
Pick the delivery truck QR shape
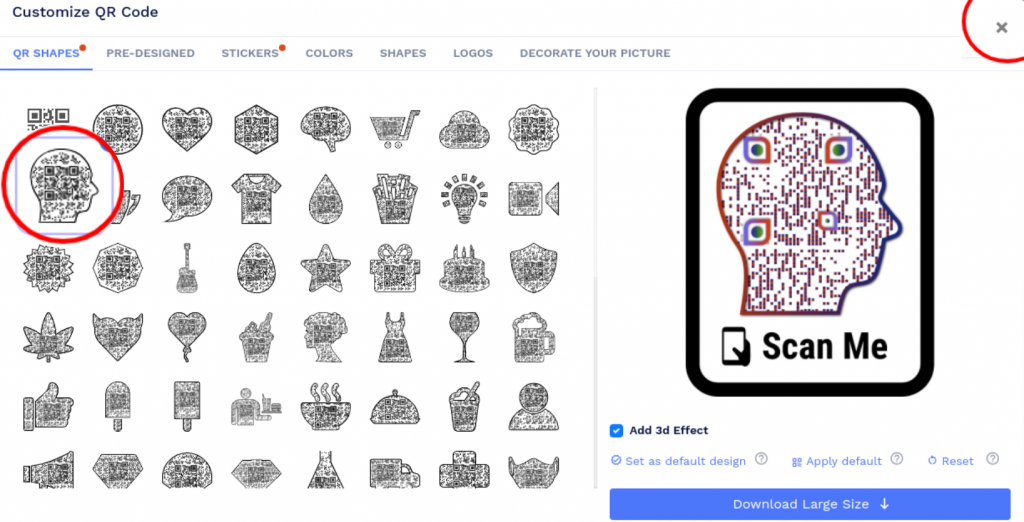[394, 470]
